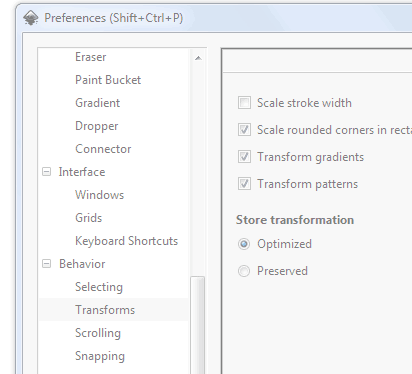Select Connector in the preferences tree
This screenshot has height=374, width=412.
(103, 149)
